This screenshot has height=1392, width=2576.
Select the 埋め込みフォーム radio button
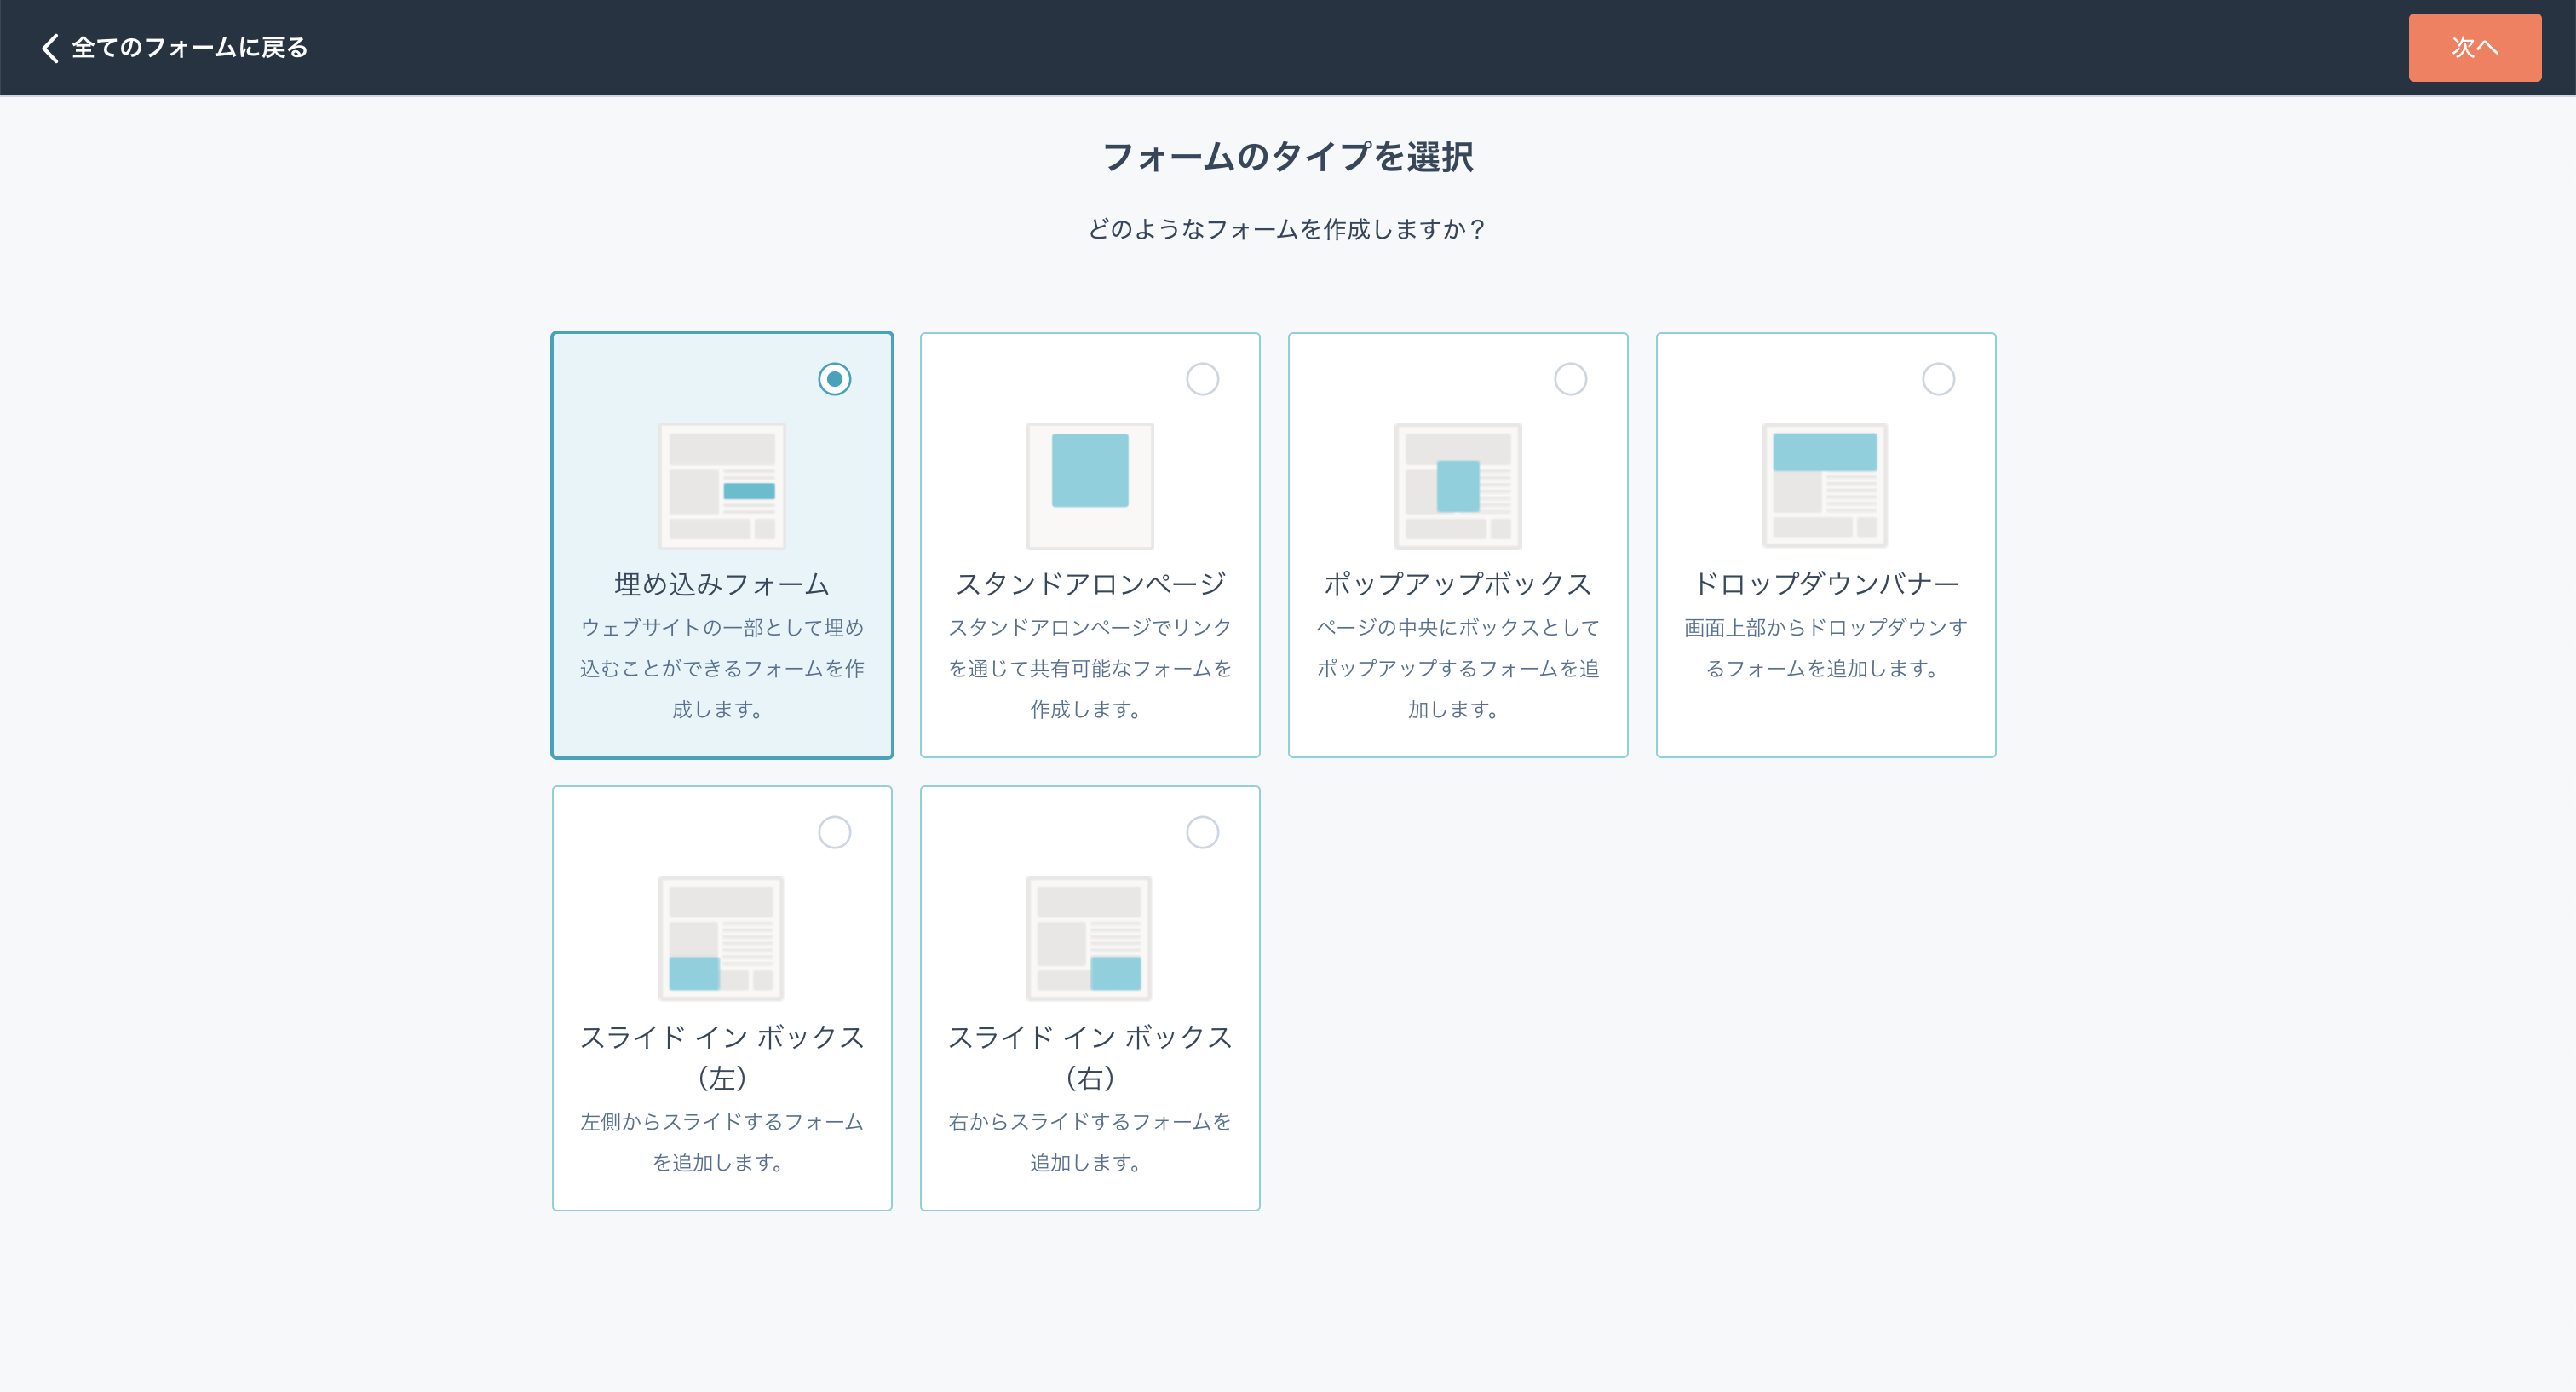click(x=834, y=379)
